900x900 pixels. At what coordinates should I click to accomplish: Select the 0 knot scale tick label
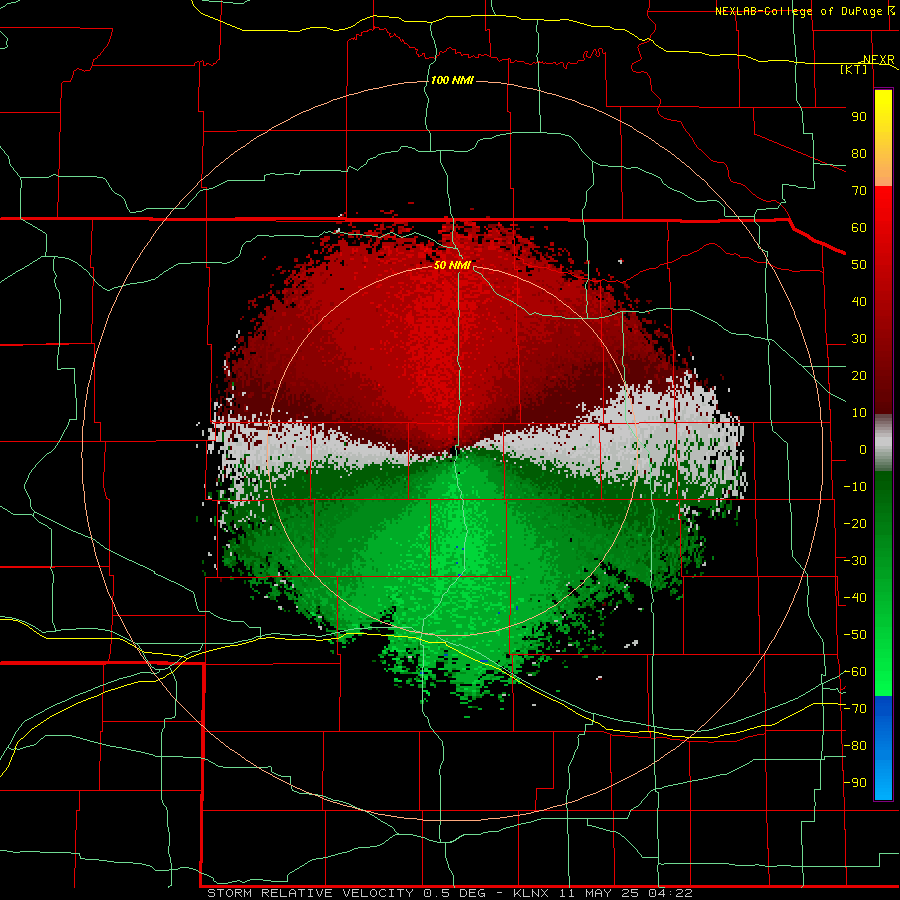click(x=863, y=449)
